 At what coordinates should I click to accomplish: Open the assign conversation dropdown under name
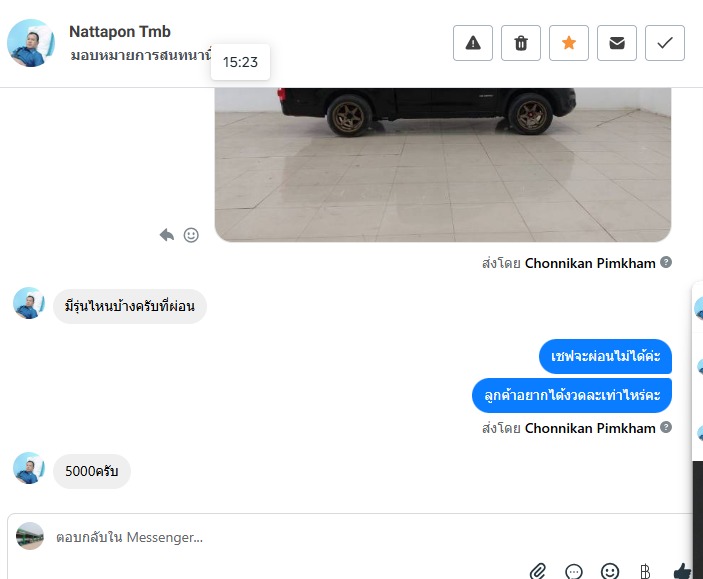point(140,56)
